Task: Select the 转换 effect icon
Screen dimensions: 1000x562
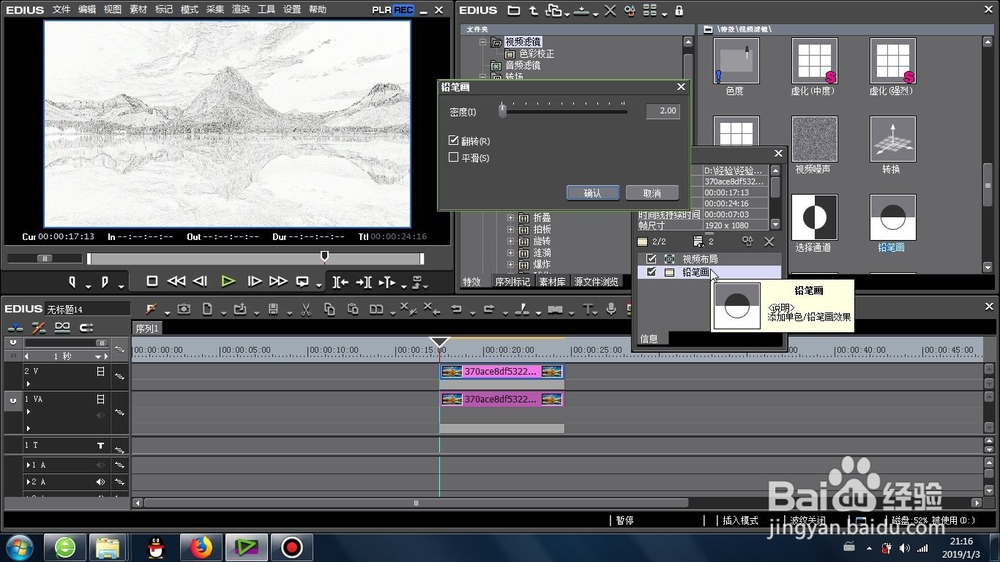Action: point(893,139)
